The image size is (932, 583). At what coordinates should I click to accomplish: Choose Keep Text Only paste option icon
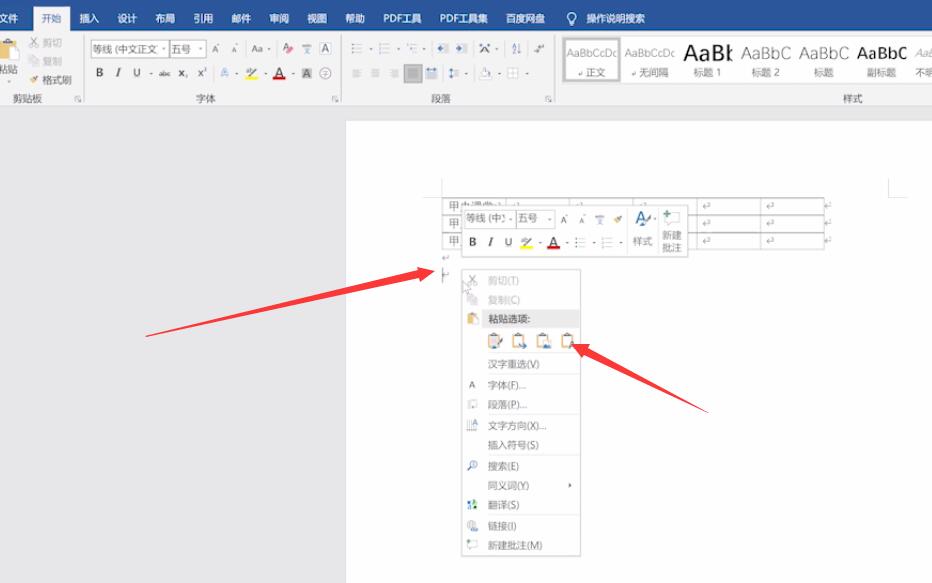pyautogui.click(x=567, y=341)
